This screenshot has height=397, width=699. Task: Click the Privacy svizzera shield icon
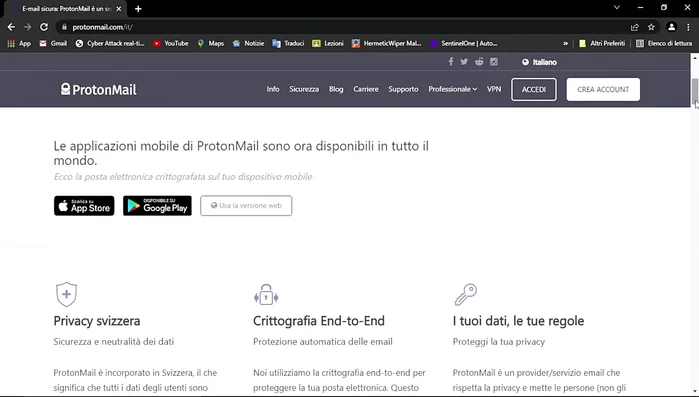tap(66, 295)
